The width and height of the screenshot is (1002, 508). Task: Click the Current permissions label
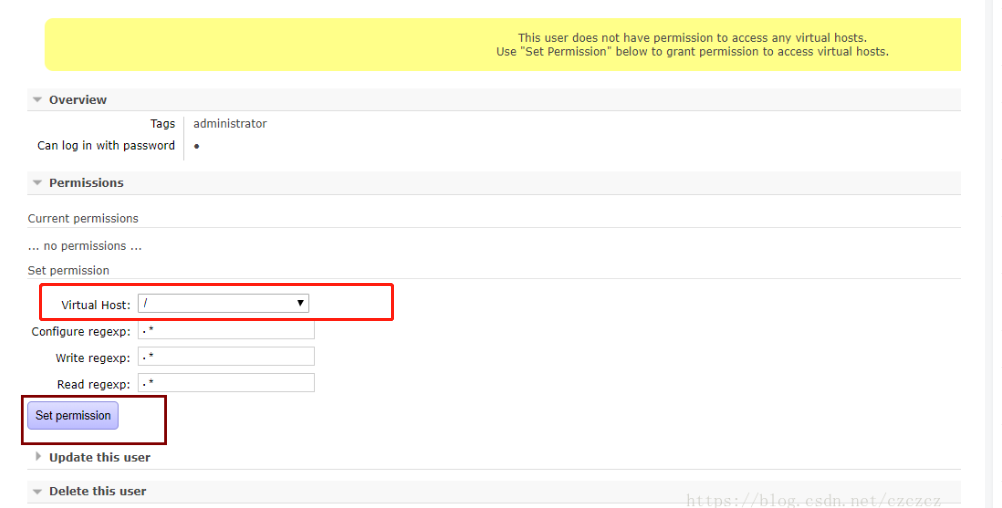click(83, 219)
